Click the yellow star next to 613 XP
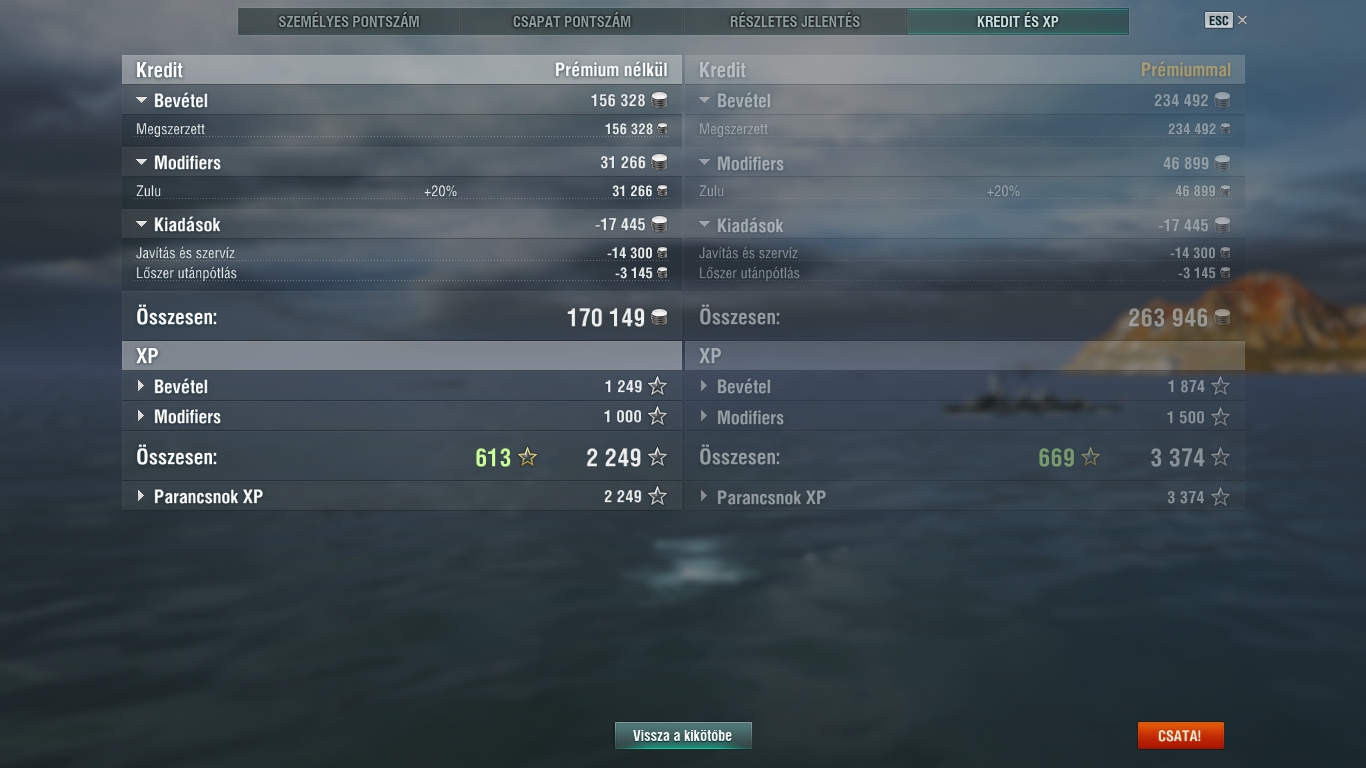The height and width of the screenshot is (768, 1366). (x=528, y=457)
